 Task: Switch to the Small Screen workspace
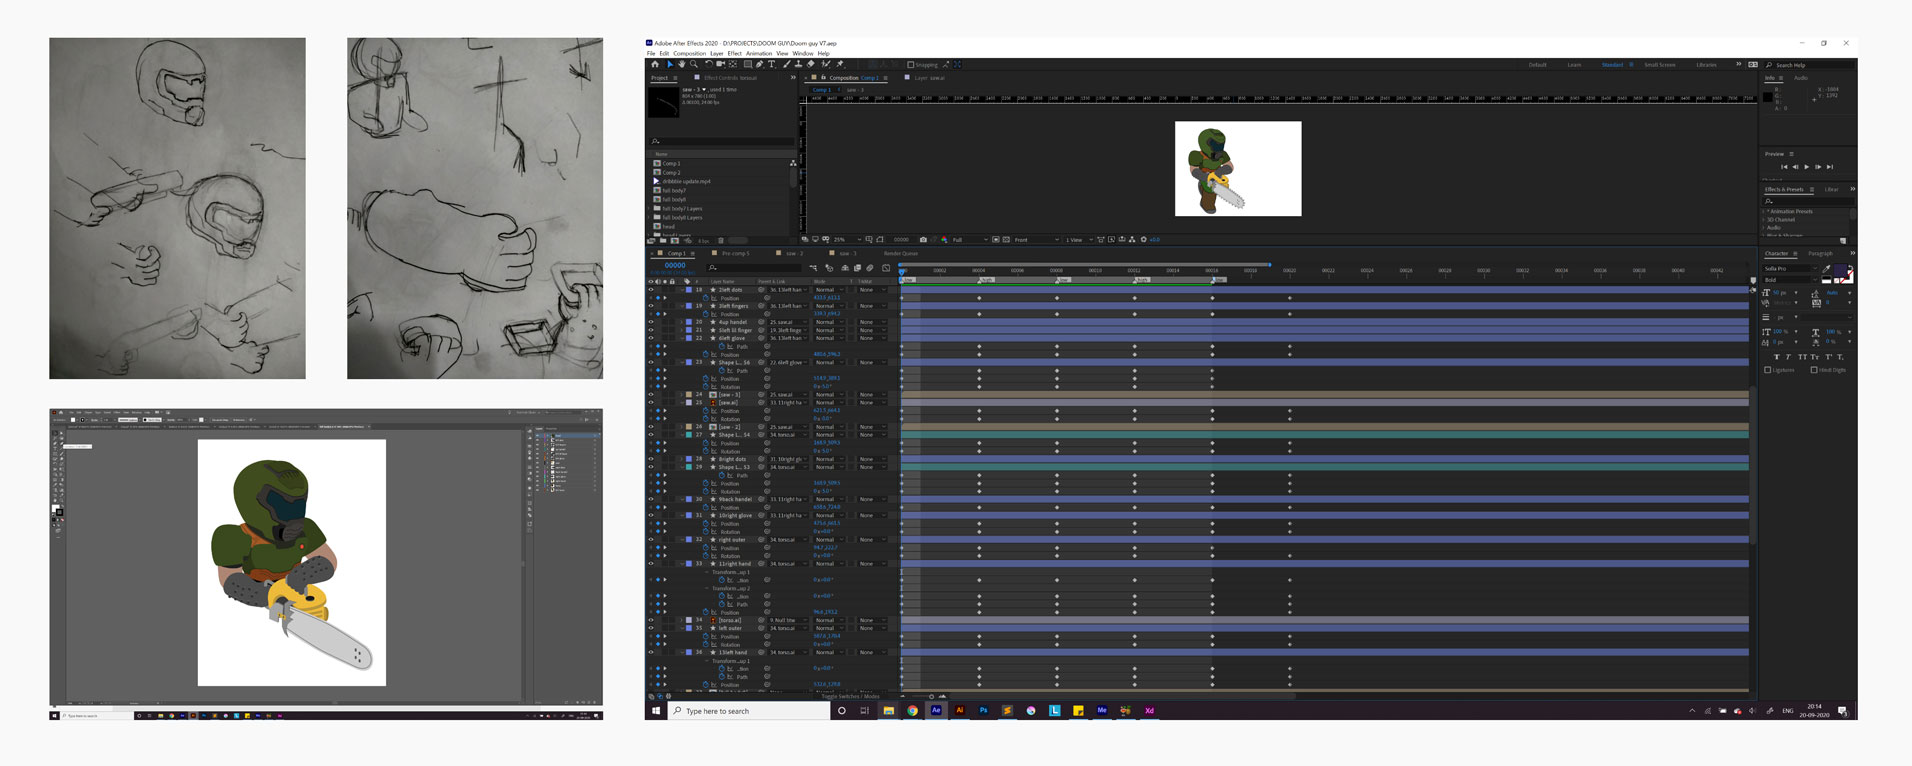pos(1659,65)
